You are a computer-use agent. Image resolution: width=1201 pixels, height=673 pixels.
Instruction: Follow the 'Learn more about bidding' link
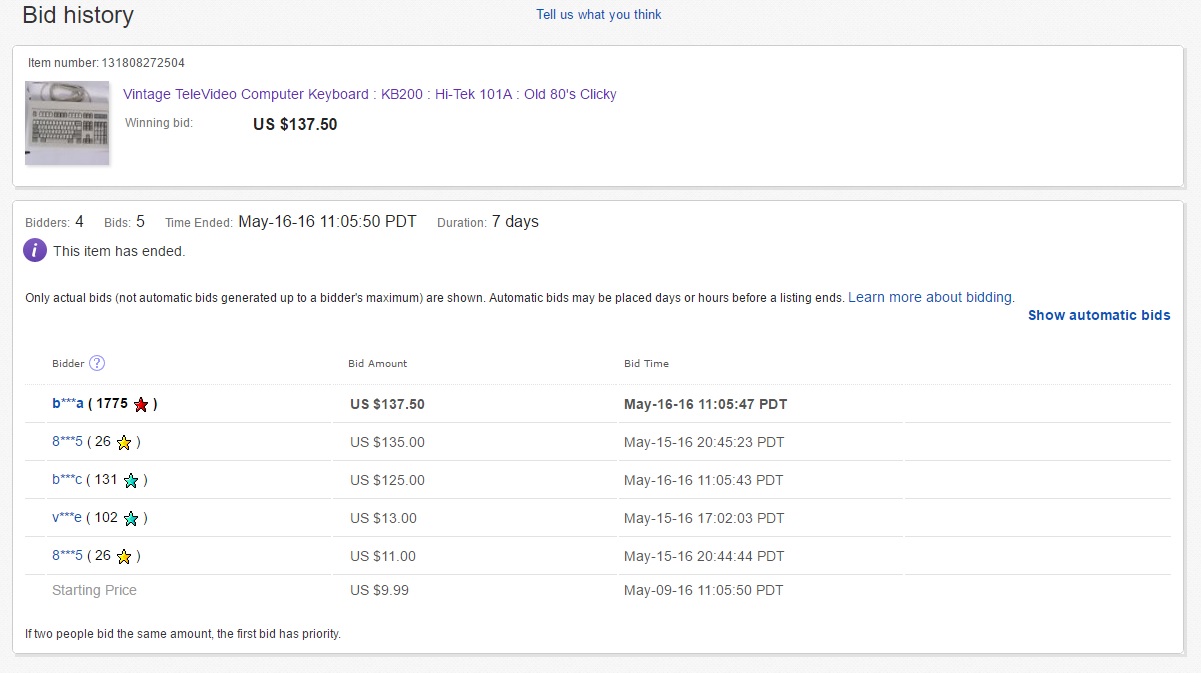(x=930, y=297)
